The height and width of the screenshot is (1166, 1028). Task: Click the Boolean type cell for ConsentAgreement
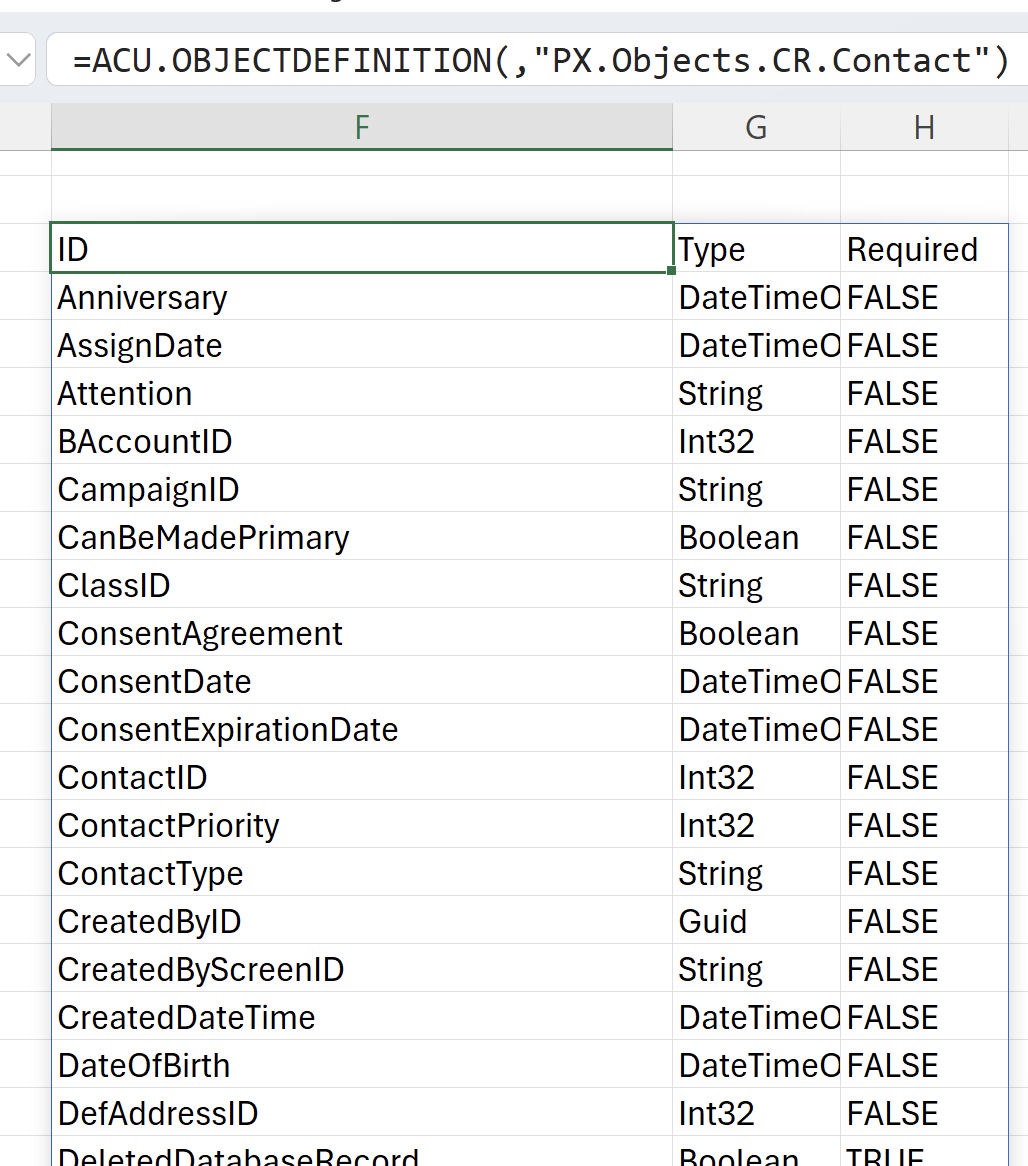click(x=756, y=633)
